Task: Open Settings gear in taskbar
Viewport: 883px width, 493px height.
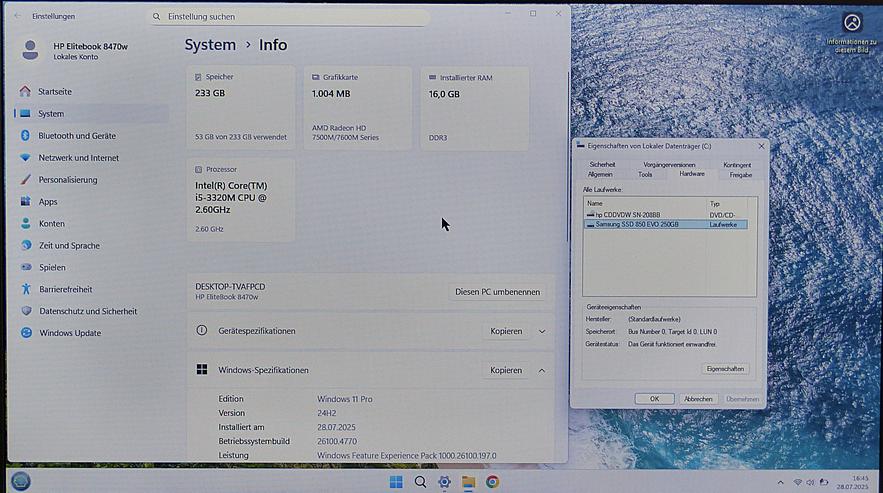Action: [444, 482]
